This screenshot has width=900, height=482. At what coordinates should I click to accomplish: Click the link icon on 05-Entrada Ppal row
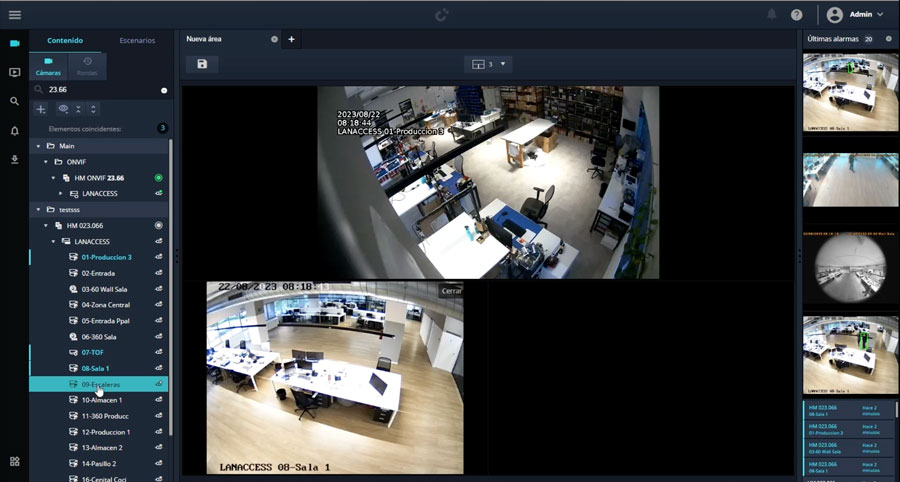(x=159, y=321)
